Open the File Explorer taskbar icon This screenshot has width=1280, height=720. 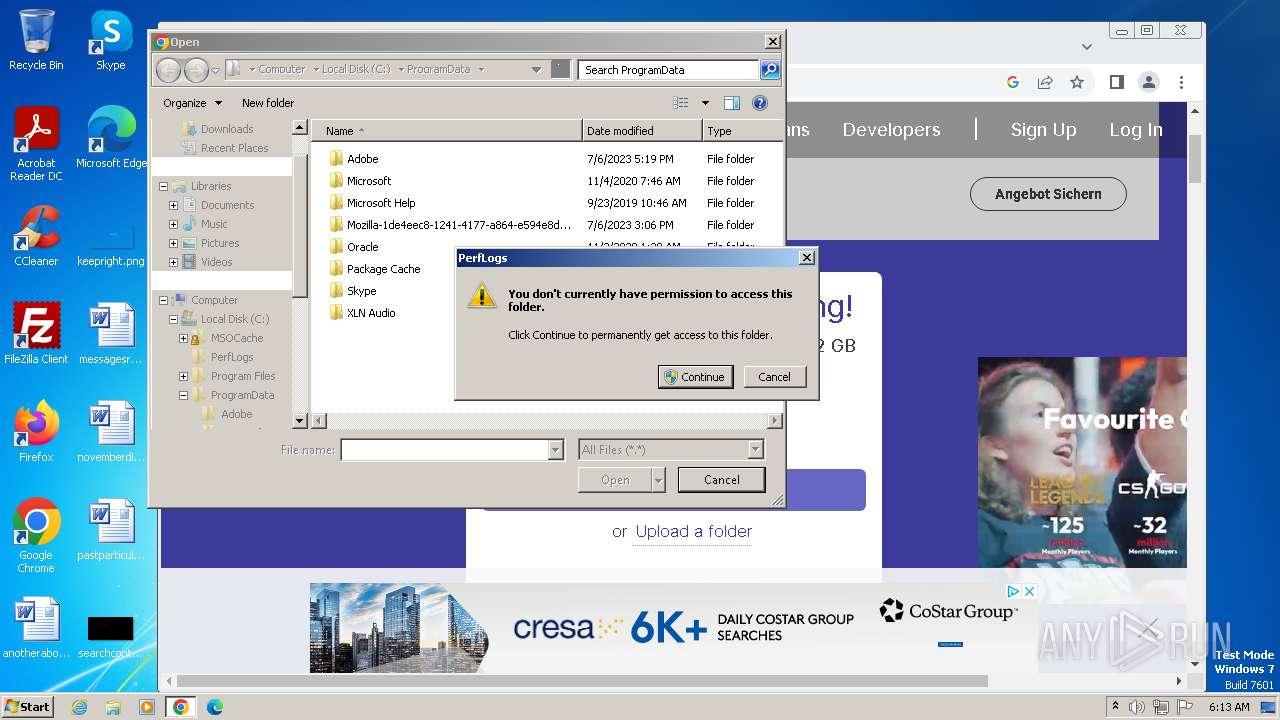(x=113, y=707)
